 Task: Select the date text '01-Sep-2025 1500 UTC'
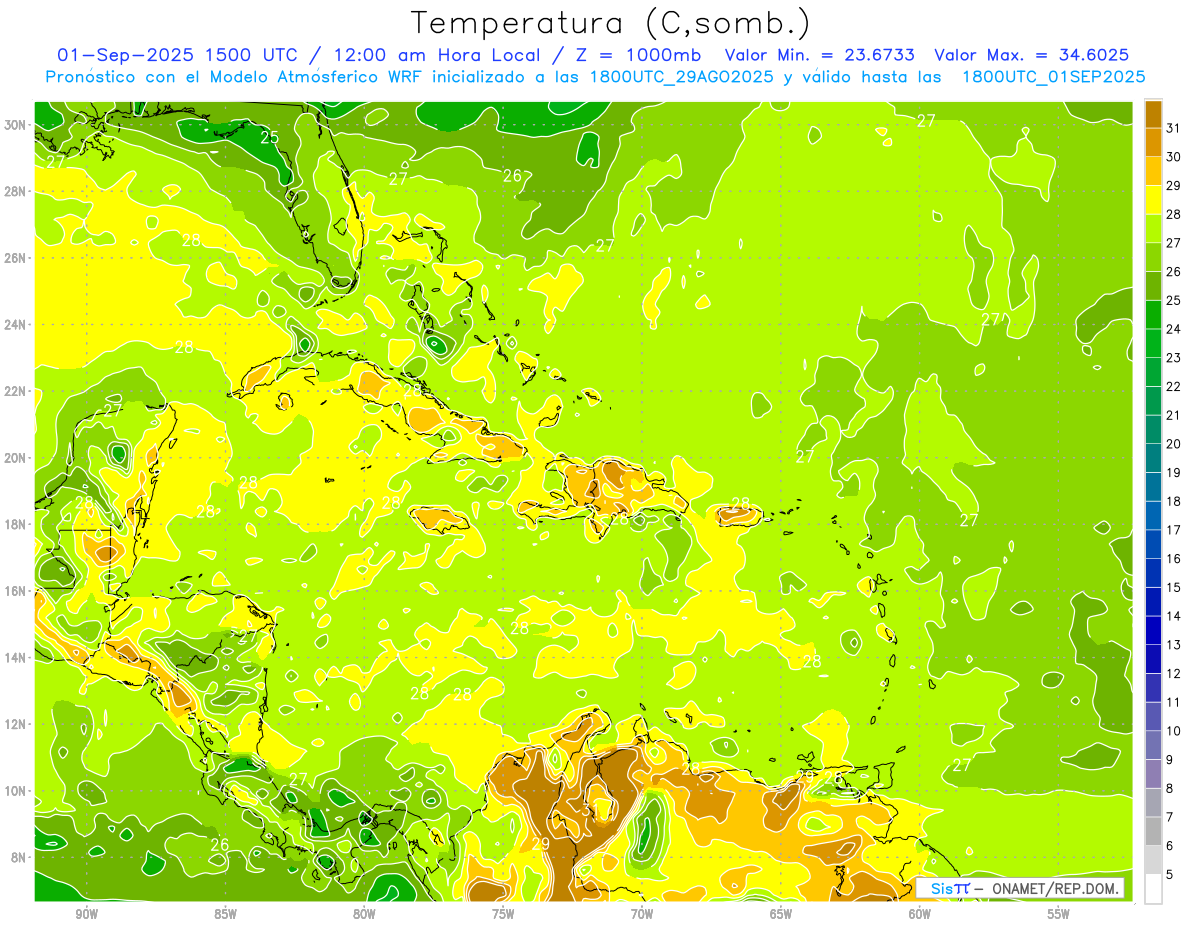pos(179,55)
